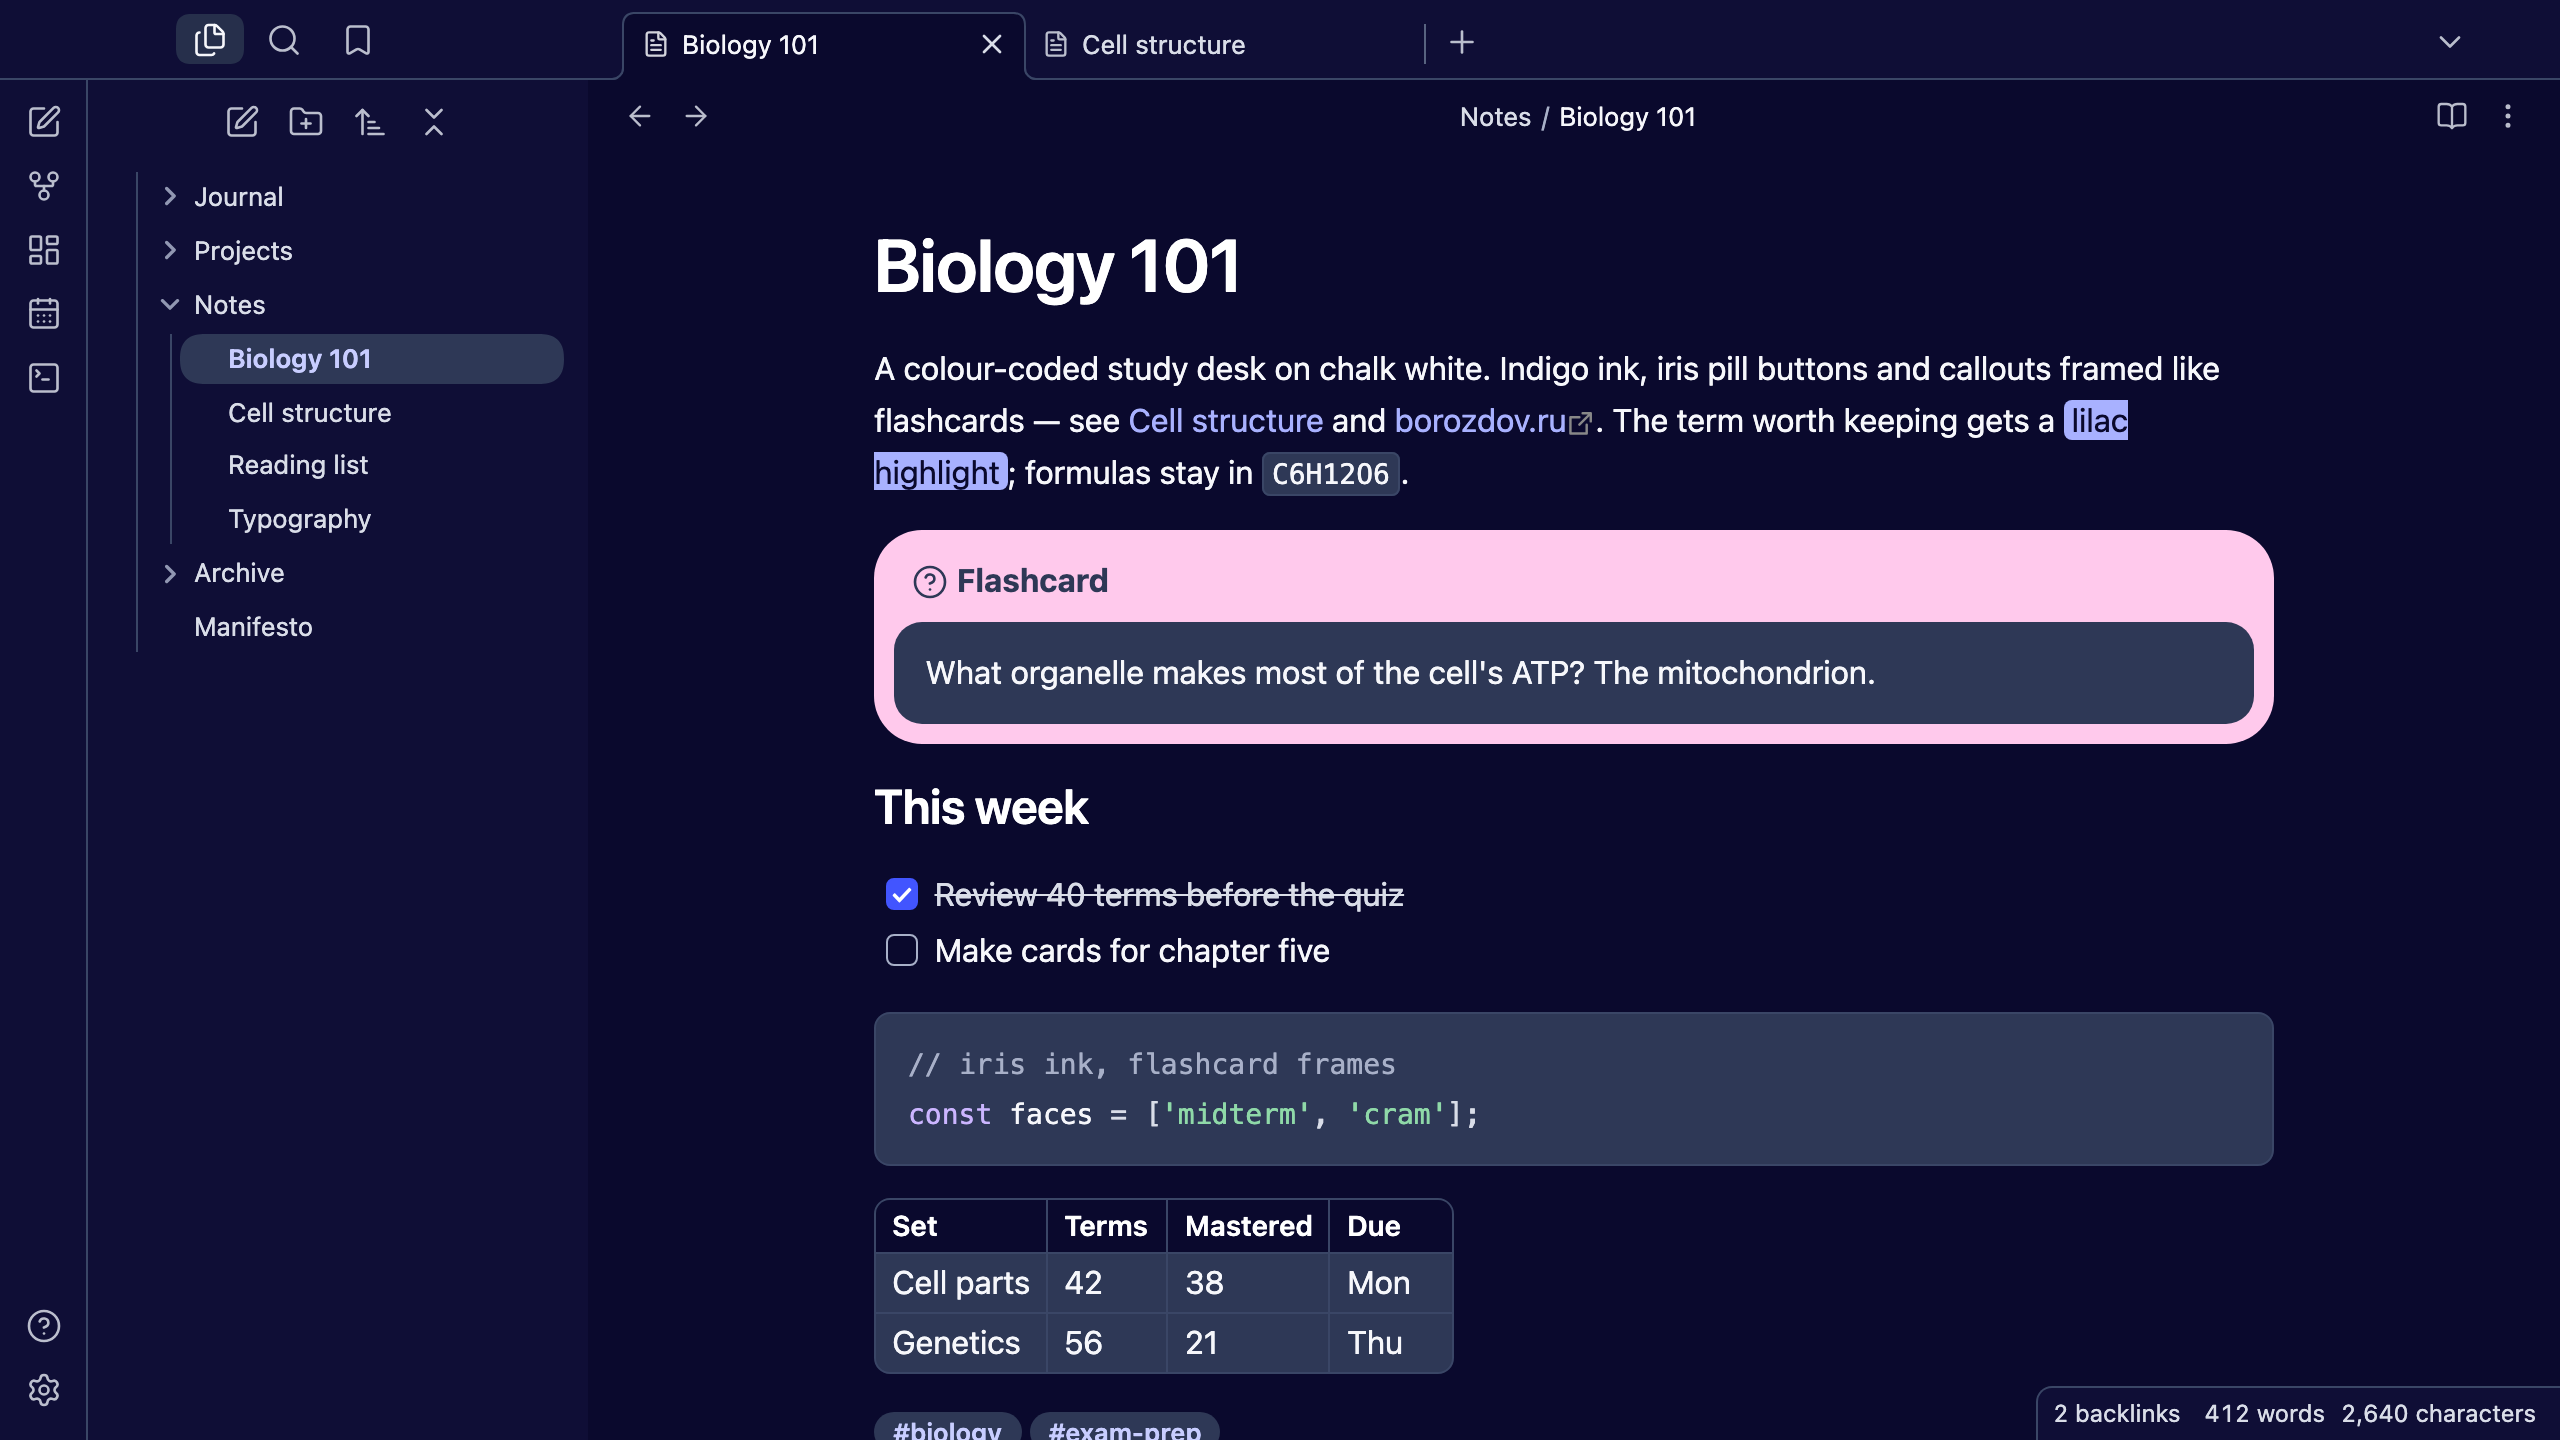Create a new note from ribbon

[x=44, y=122]
